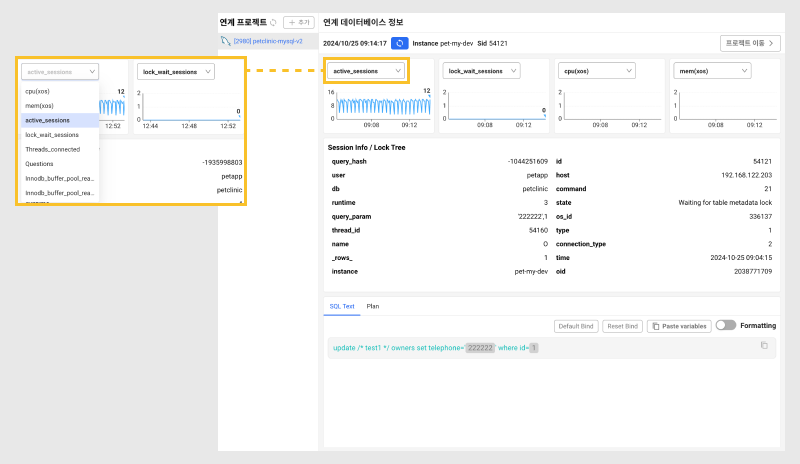This screenshot has height=464, width=800.
Task: Click the host value 192.168.122.203
Action: pyautogui.click(x=746, y=175)
